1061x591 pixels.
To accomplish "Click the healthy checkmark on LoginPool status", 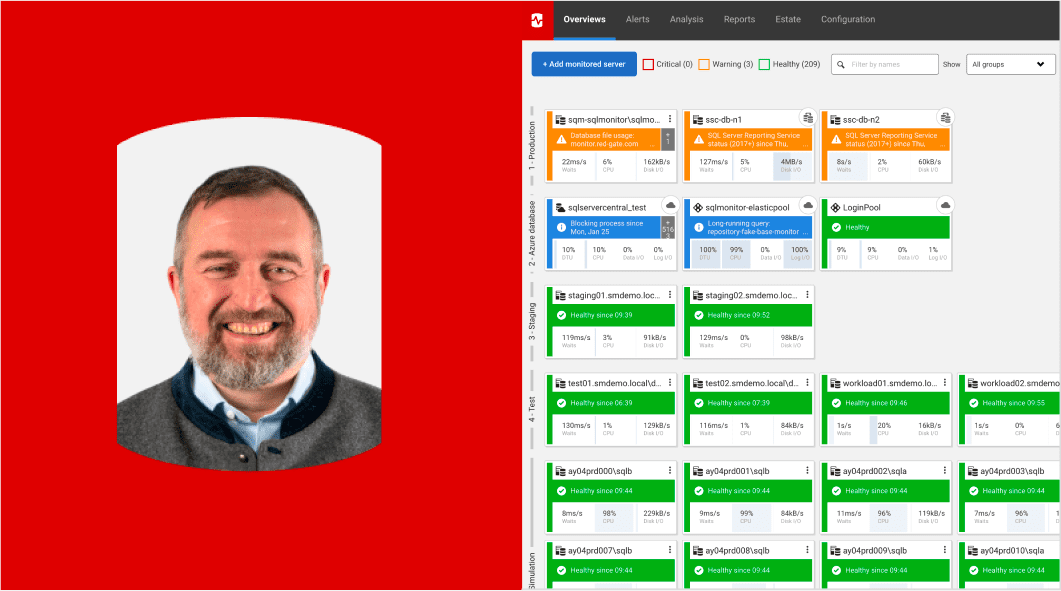I will point(835,227).
